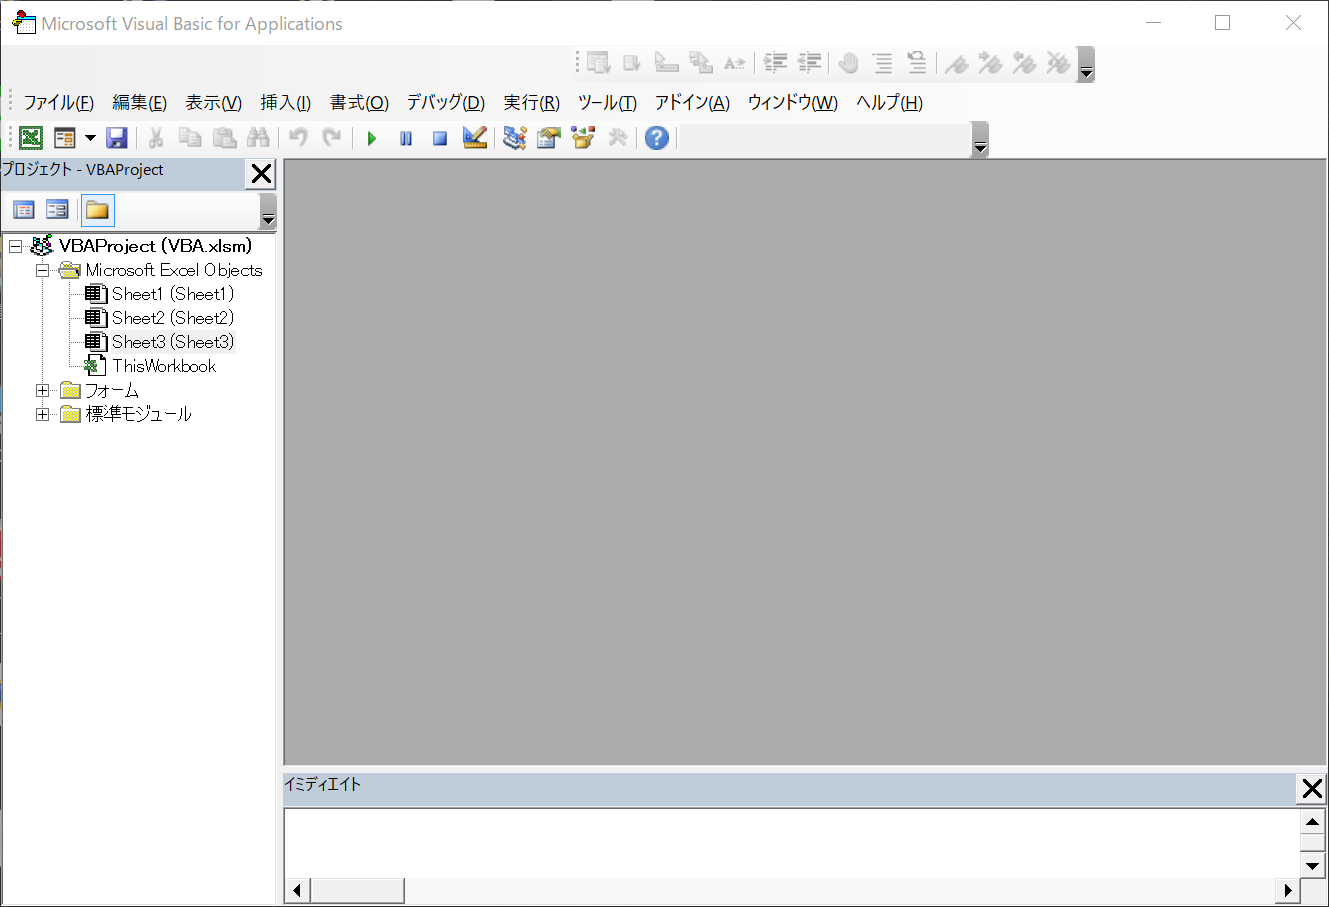
Task: Click the Indent icon in edit toolbar
Action: click(775, 63)
